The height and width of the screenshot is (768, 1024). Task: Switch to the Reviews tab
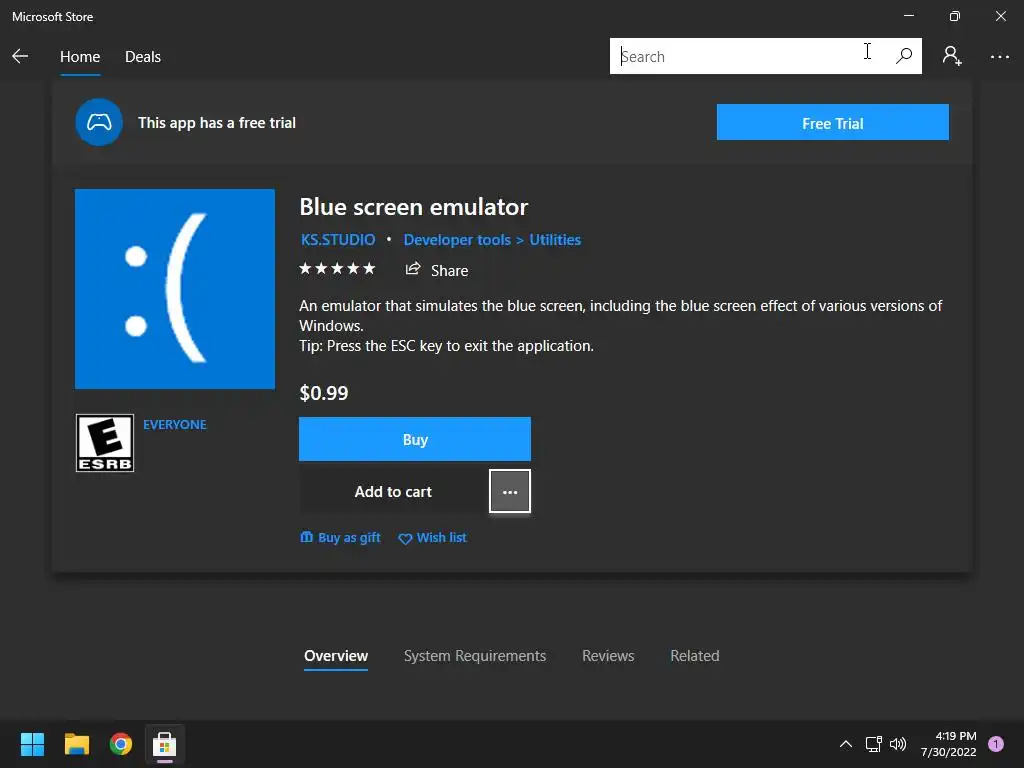(x=608, y=656)
